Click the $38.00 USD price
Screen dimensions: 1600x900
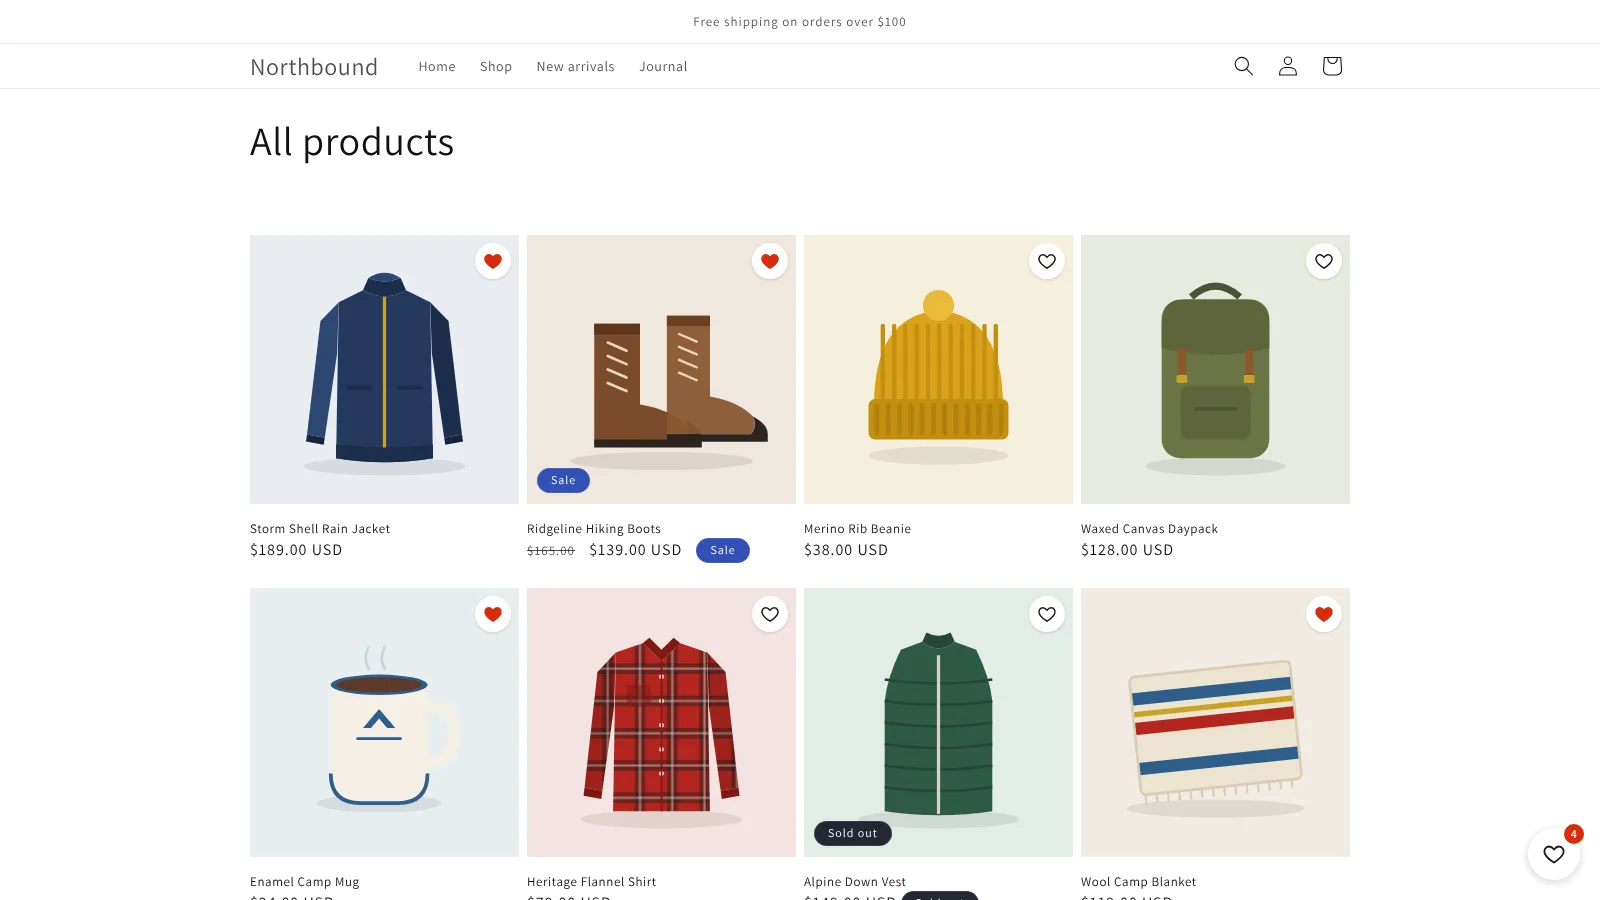pos(846,550)
